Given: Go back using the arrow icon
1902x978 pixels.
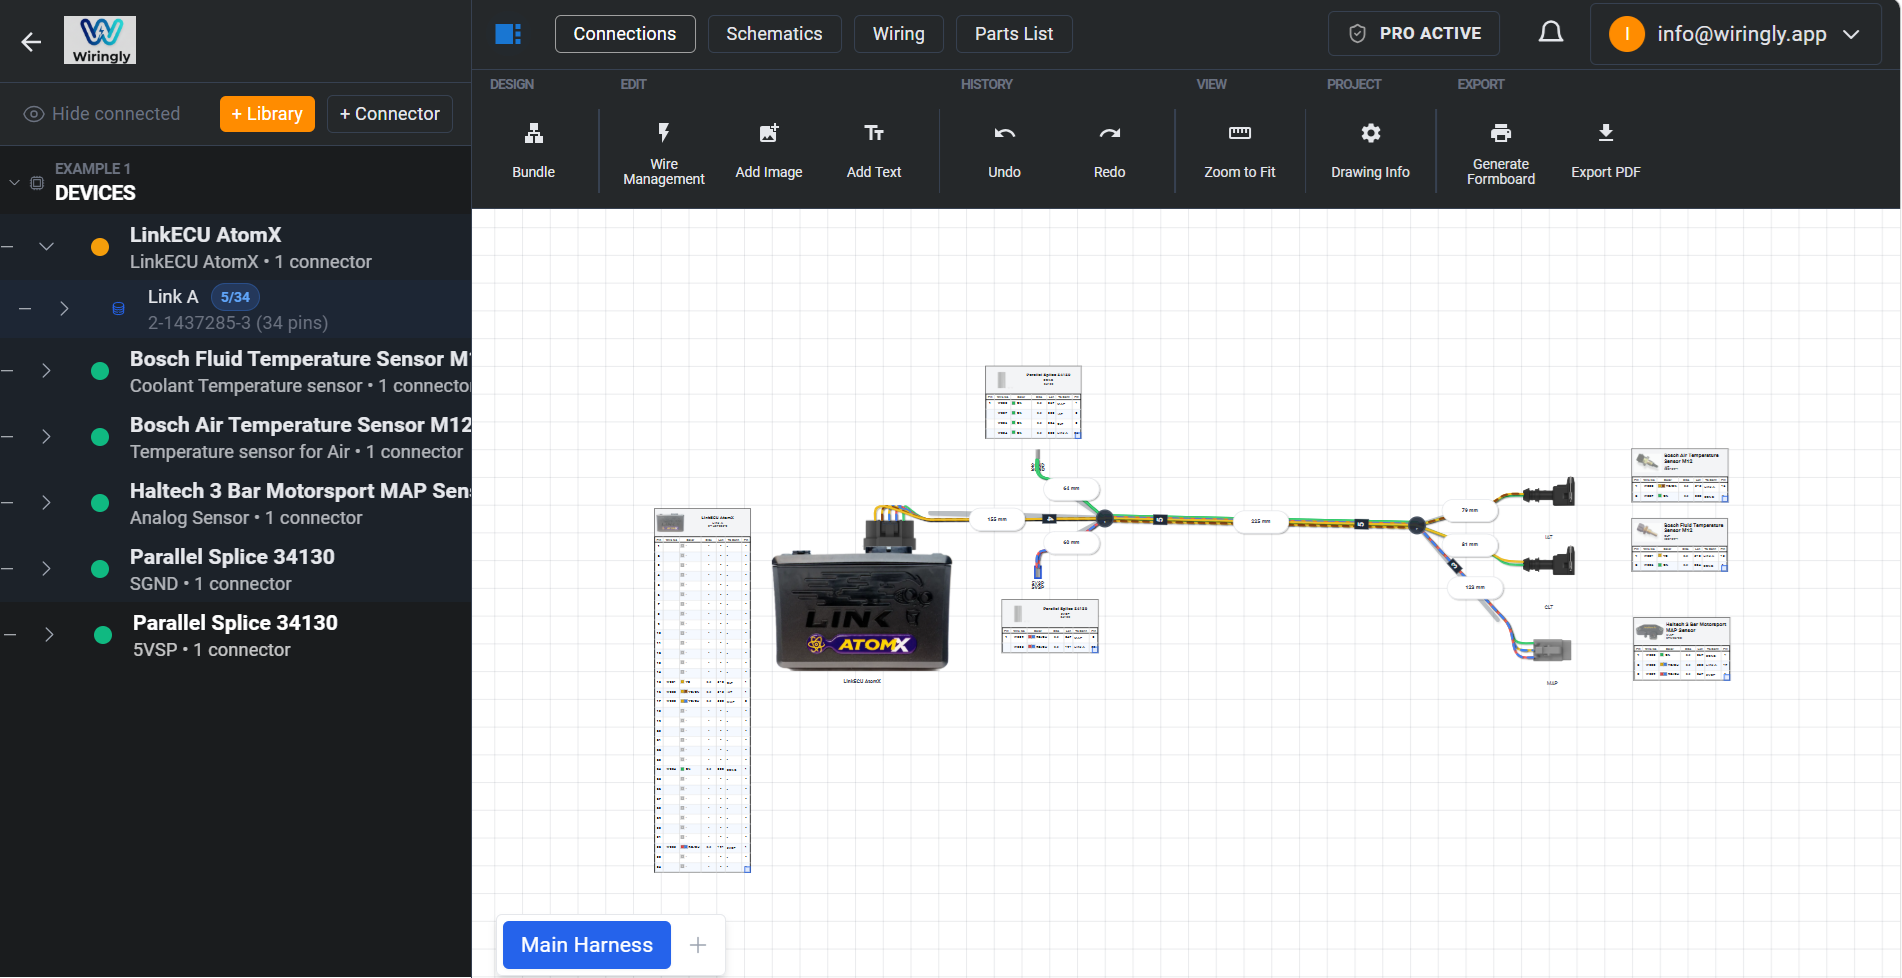Looking at the screenshot, I should [31, 41].
